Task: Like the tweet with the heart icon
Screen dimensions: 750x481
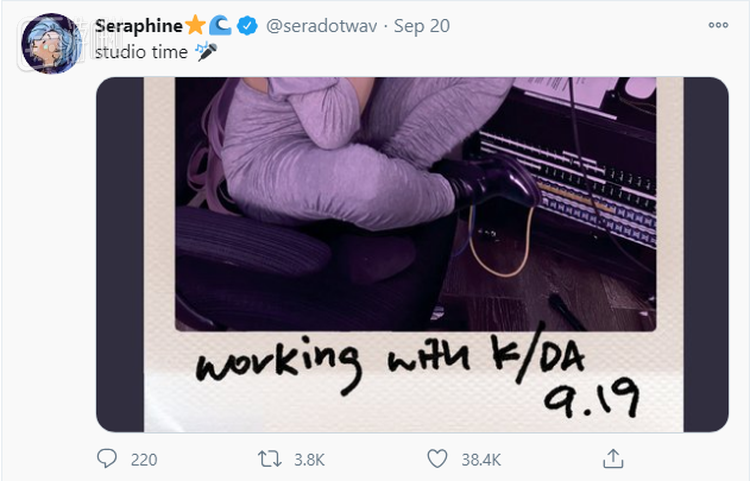Action: click(x=437, y=459)
